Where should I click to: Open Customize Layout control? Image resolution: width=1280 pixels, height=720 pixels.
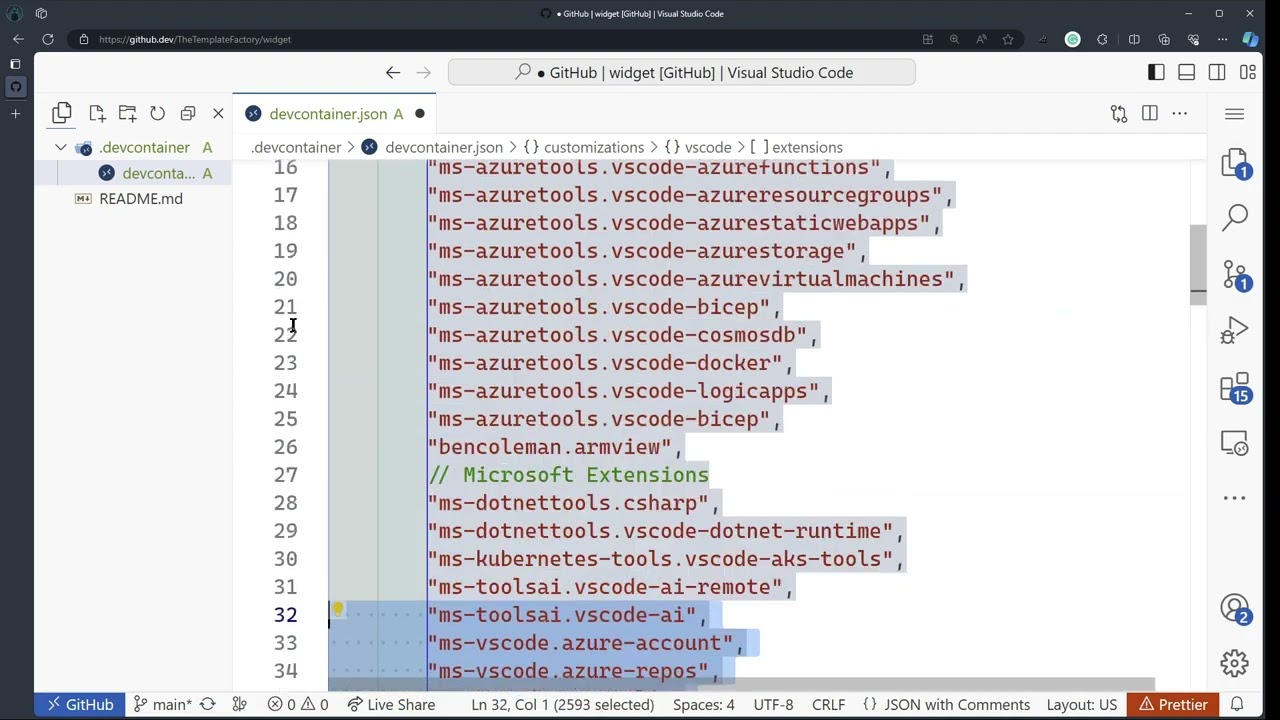(x=1248, y=72)
